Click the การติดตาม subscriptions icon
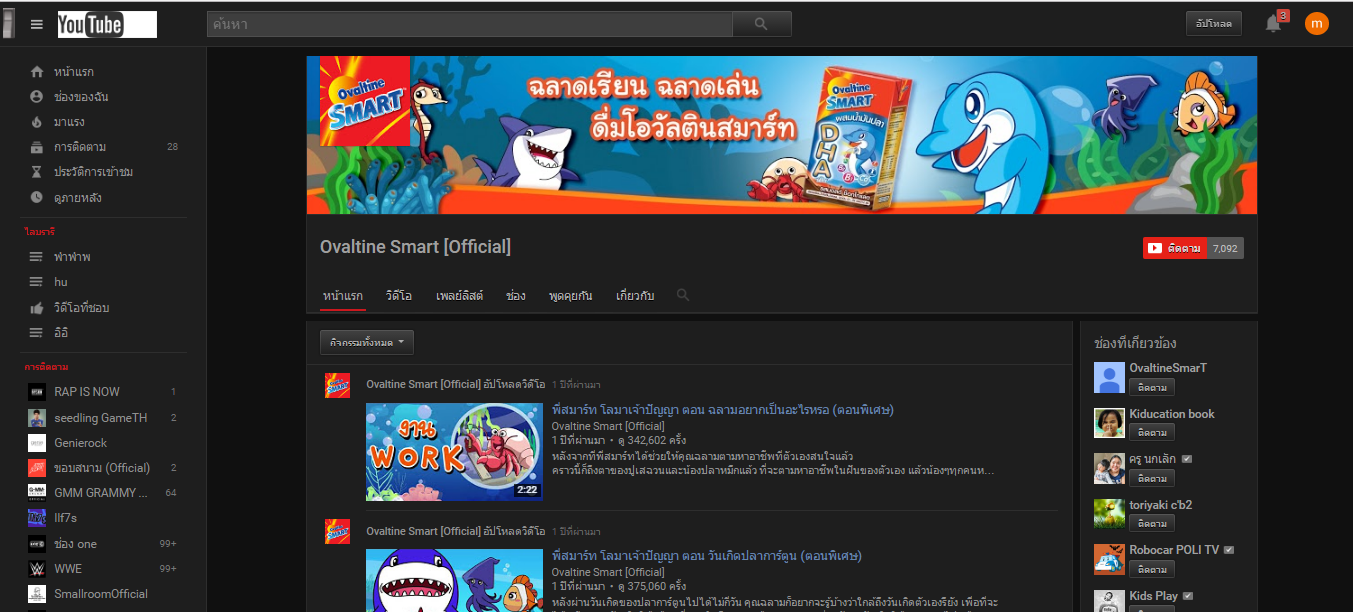This screenshot has width=1353, height=612. point(37,147)
